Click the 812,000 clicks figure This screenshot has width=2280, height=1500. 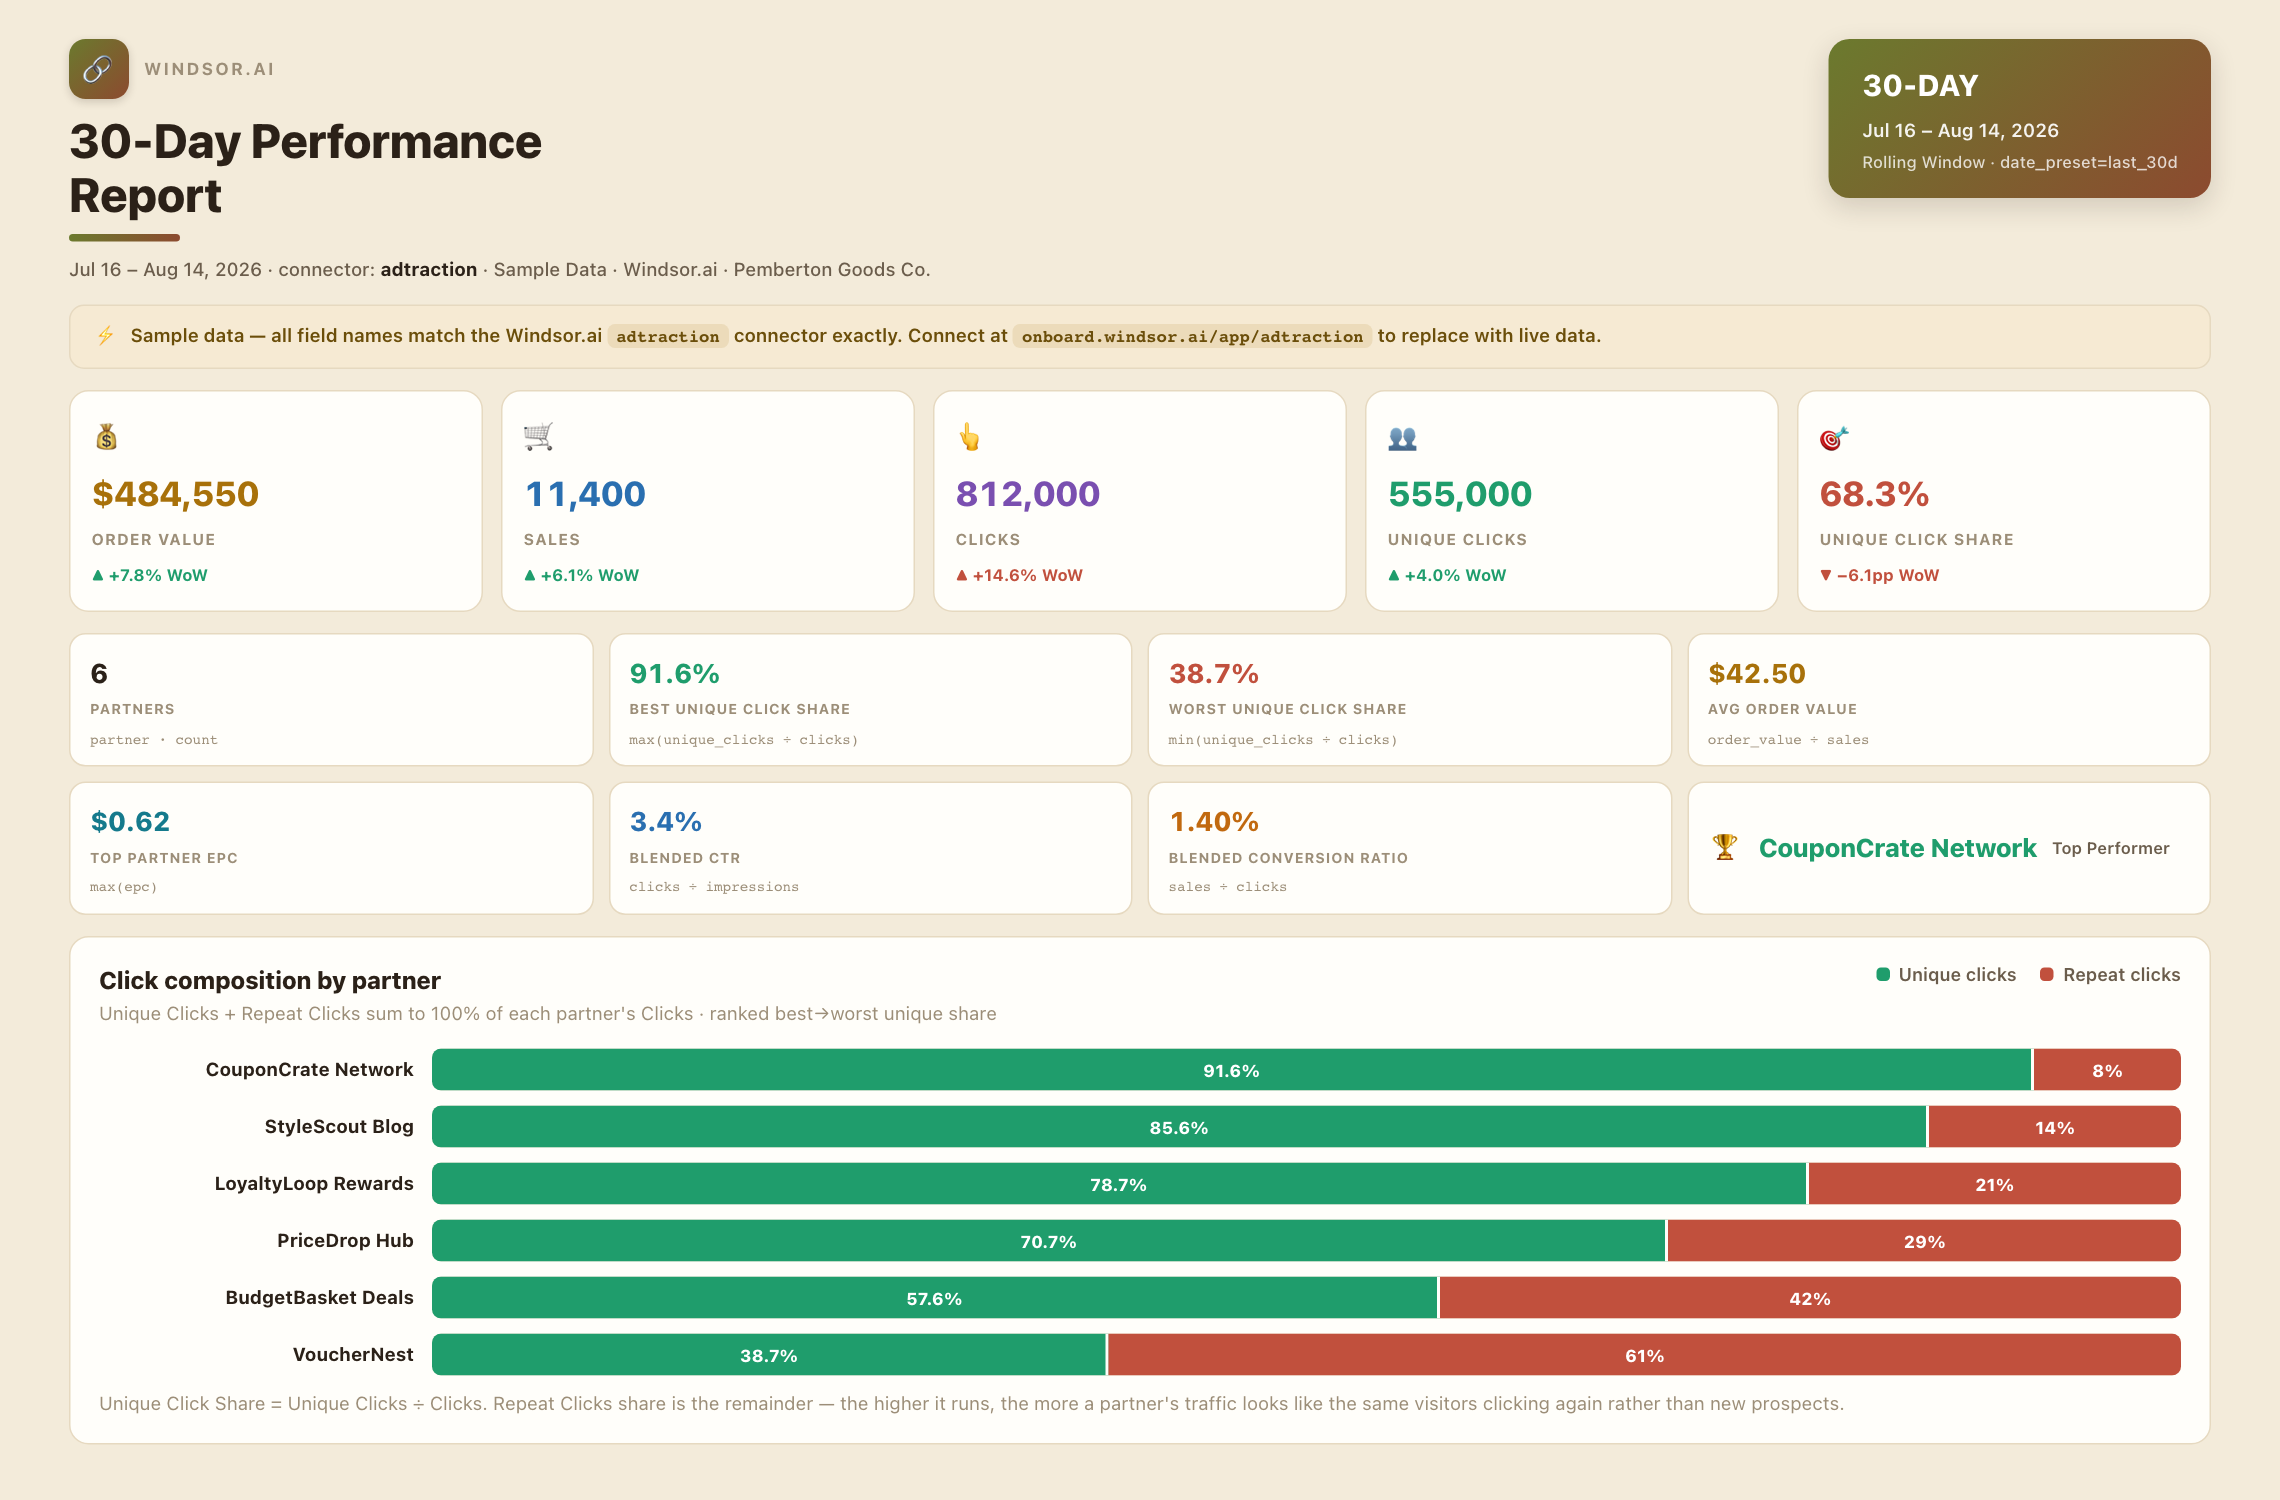click(x=1028, y=494)
